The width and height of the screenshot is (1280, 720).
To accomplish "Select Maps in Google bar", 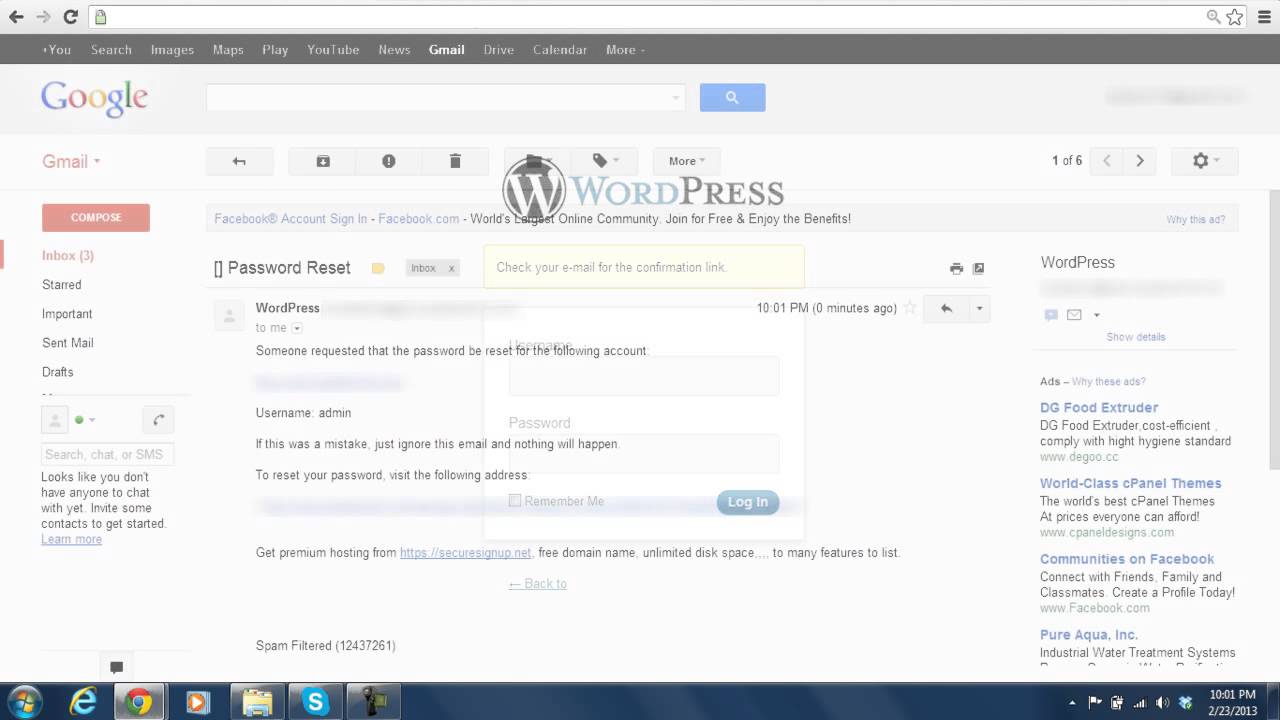I will 228,50.
